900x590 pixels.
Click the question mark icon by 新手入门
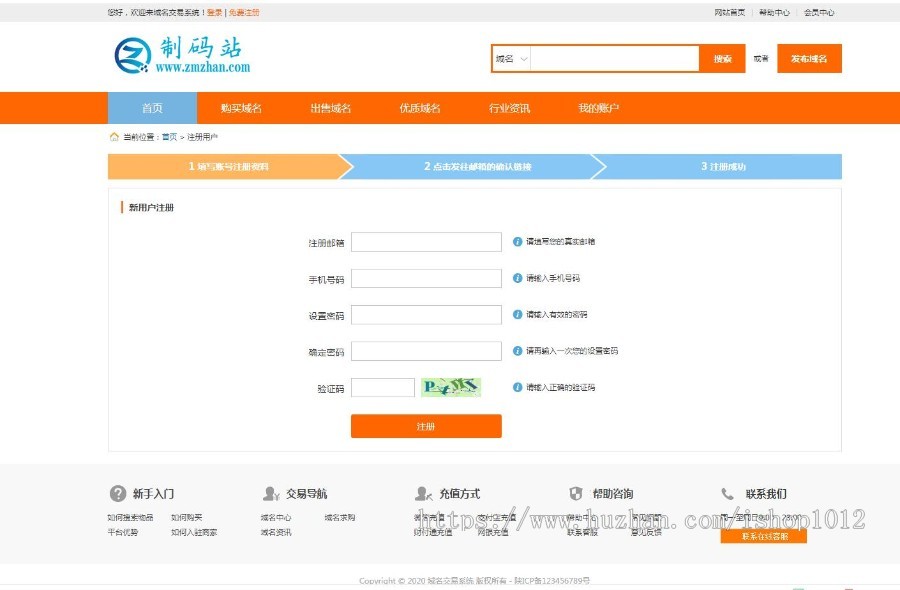point(117,494)
